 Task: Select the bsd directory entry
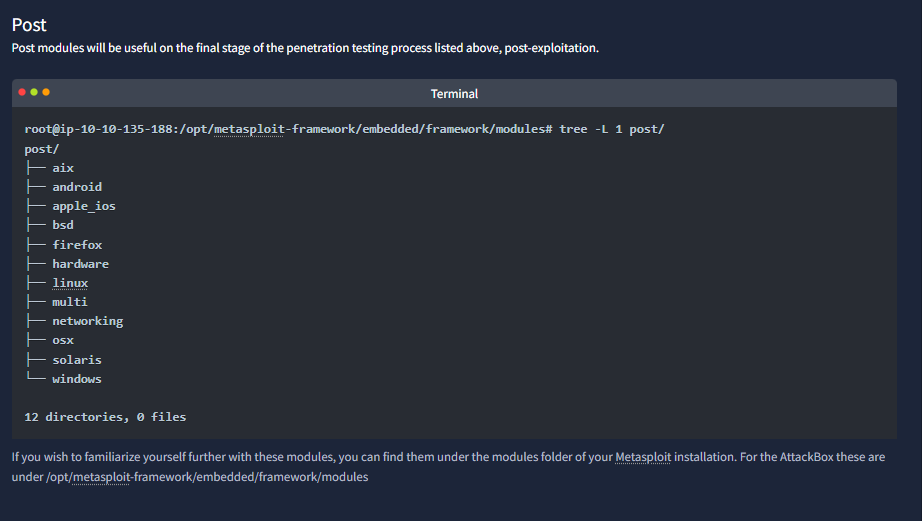63,225
